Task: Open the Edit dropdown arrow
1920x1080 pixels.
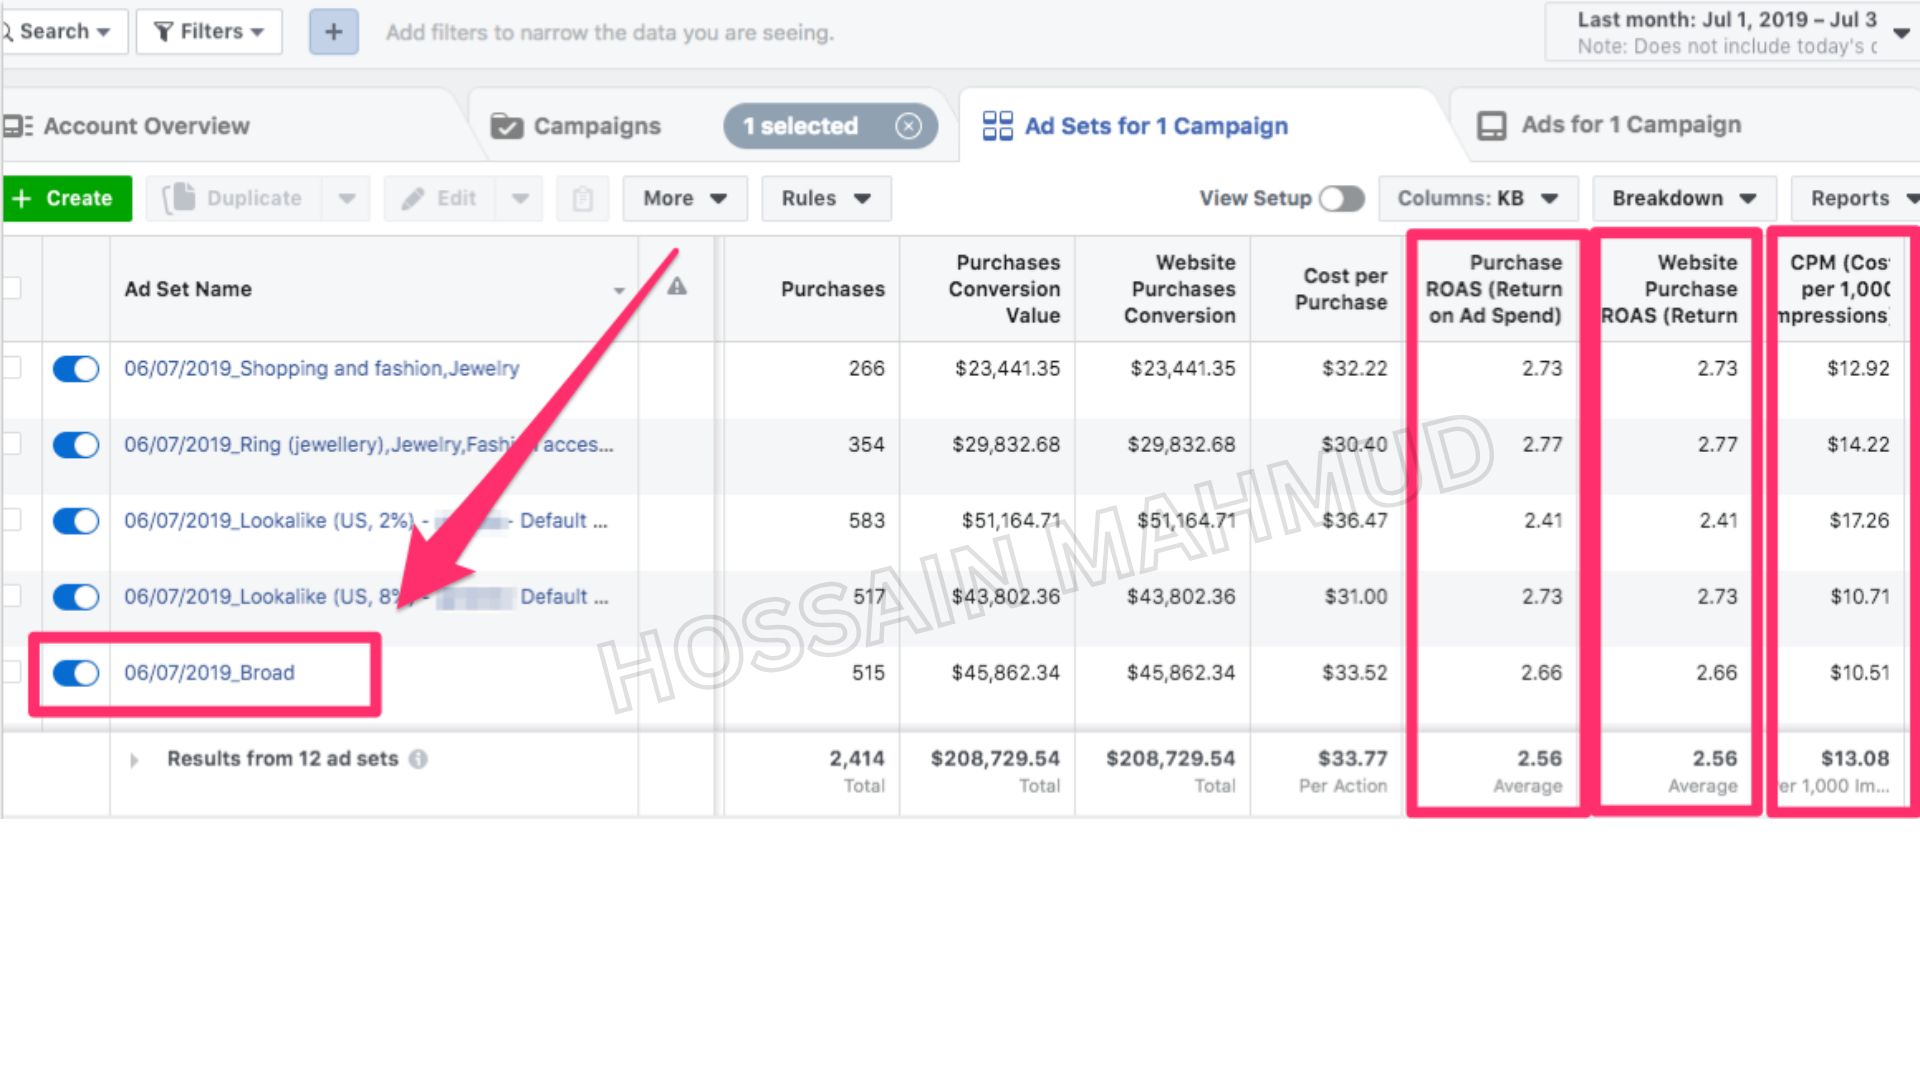Action: point(520,199)
